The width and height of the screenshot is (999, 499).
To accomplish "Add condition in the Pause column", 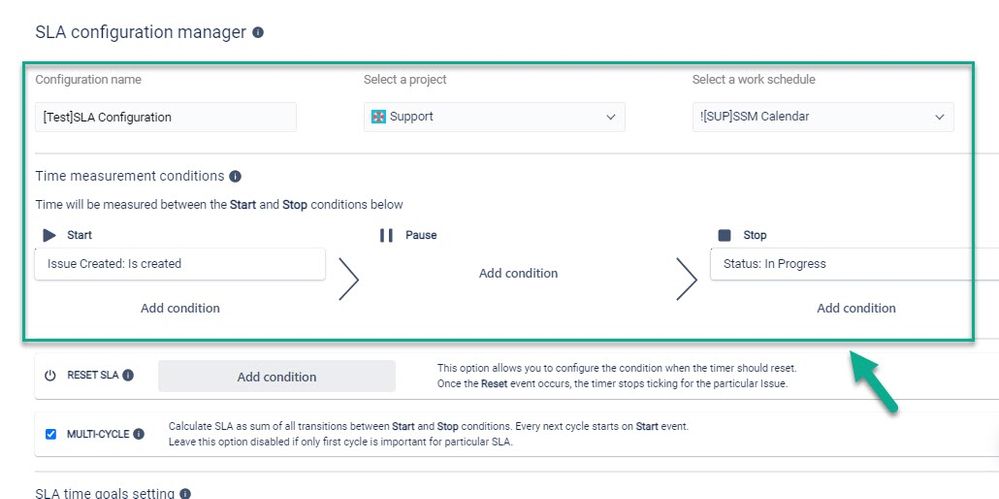I will click(518, 273).
